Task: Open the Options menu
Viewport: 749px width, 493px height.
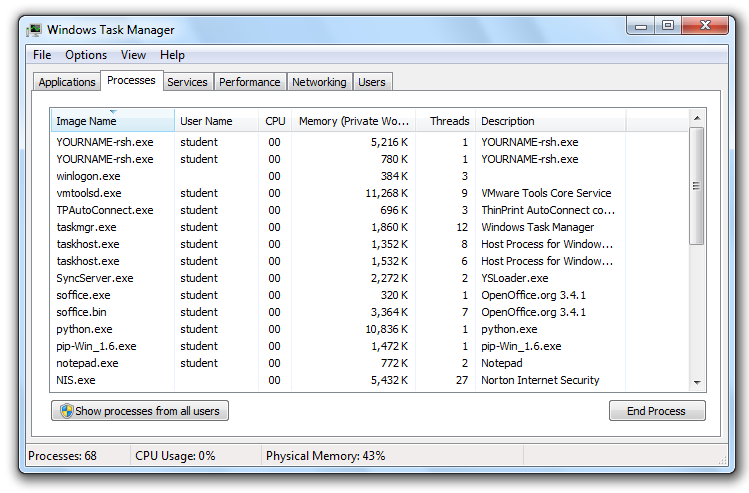Action: 86,55
